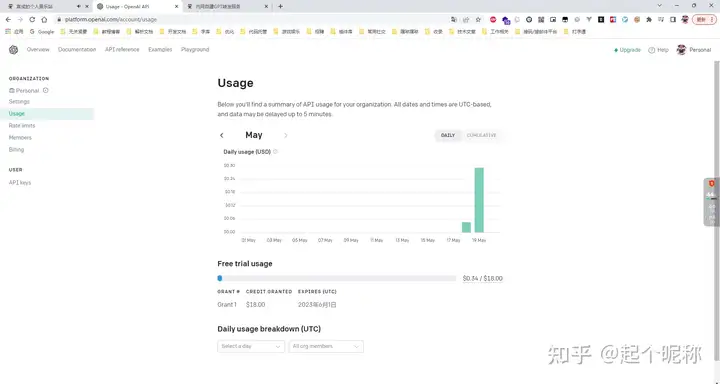Switch chart to Daily view
Image resolution: width=720 pixels, height=384 pixels.
[x=448, y=136]
